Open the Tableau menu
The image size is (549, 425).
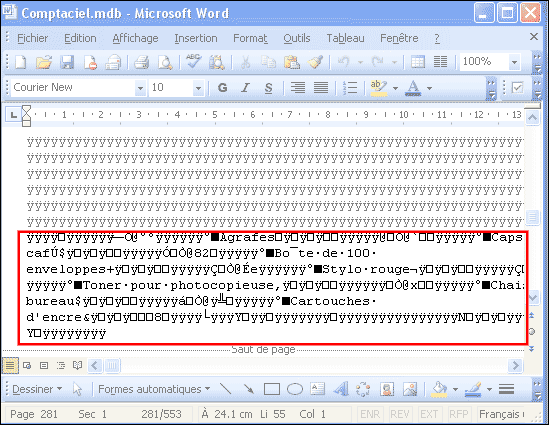click(x=345, y=38)
